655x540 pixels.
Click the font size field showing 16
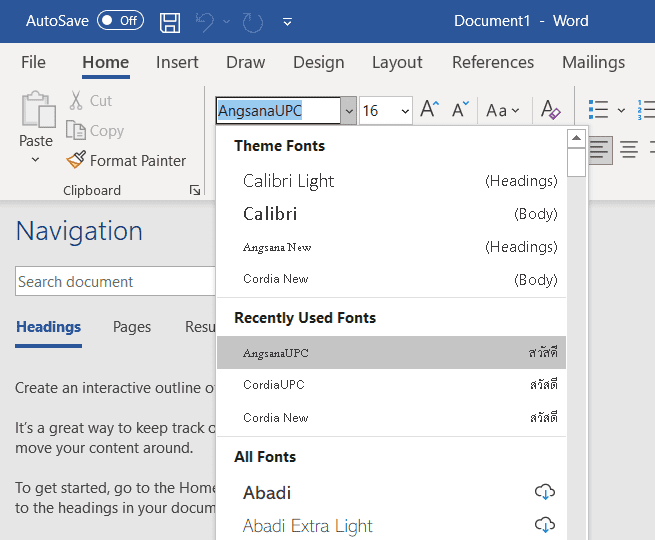point(378,111)
